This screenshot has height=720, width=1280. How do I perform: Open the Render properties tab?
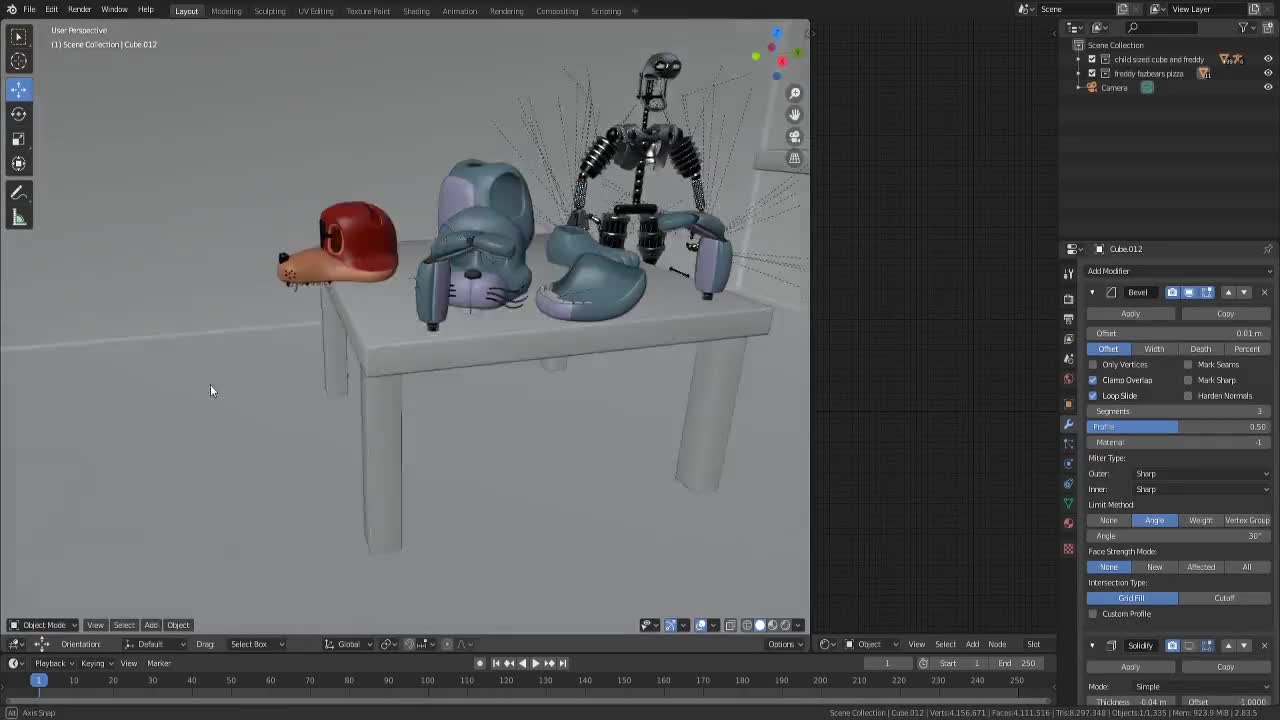click(x=1068, y=298)
